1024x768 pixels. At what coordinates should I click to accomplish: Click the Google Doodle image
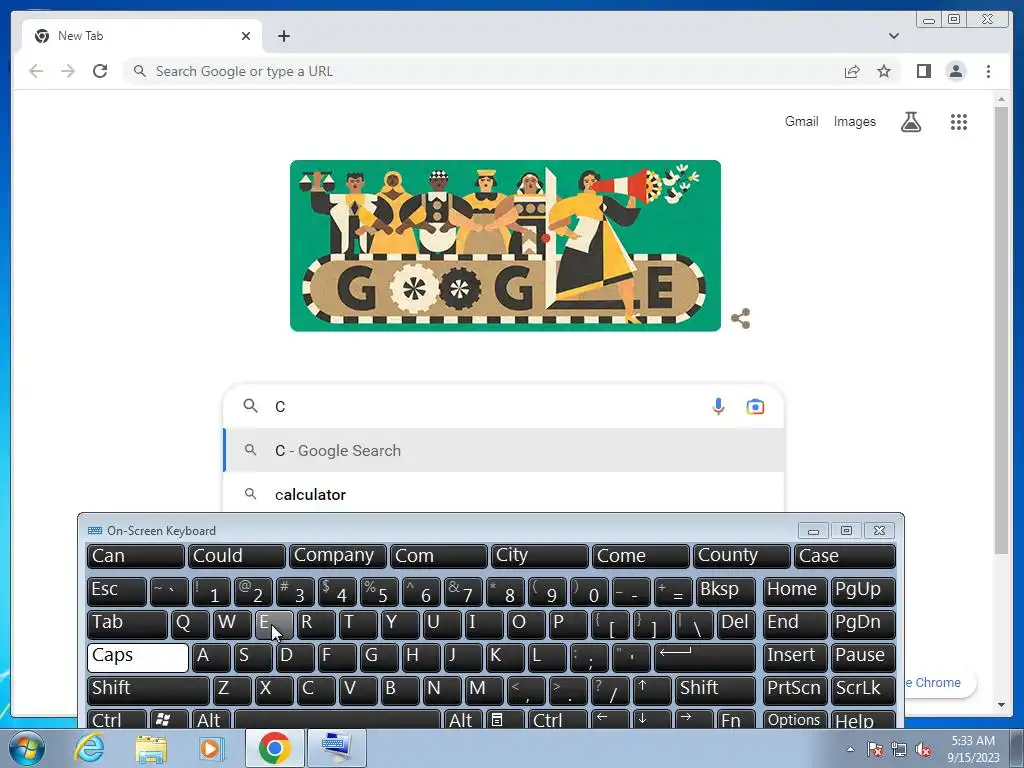(505, 246)
